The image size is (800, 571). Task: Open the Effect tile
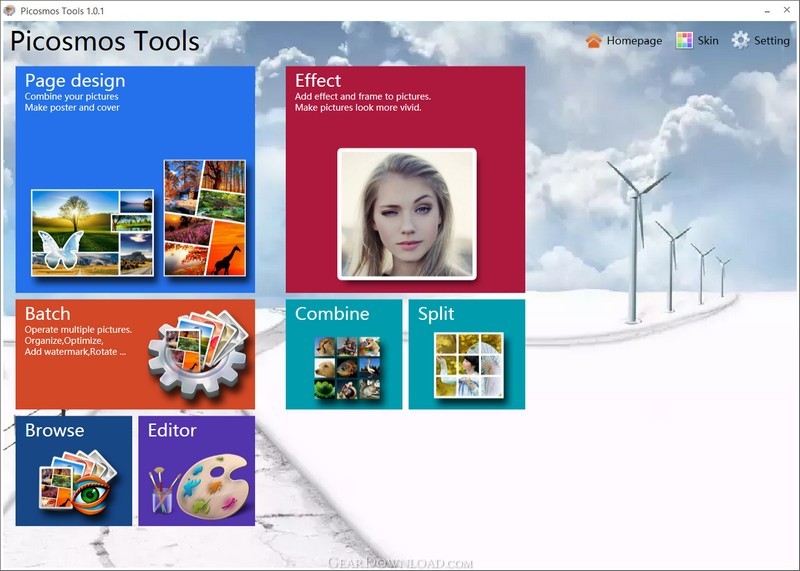click(405, 179)
